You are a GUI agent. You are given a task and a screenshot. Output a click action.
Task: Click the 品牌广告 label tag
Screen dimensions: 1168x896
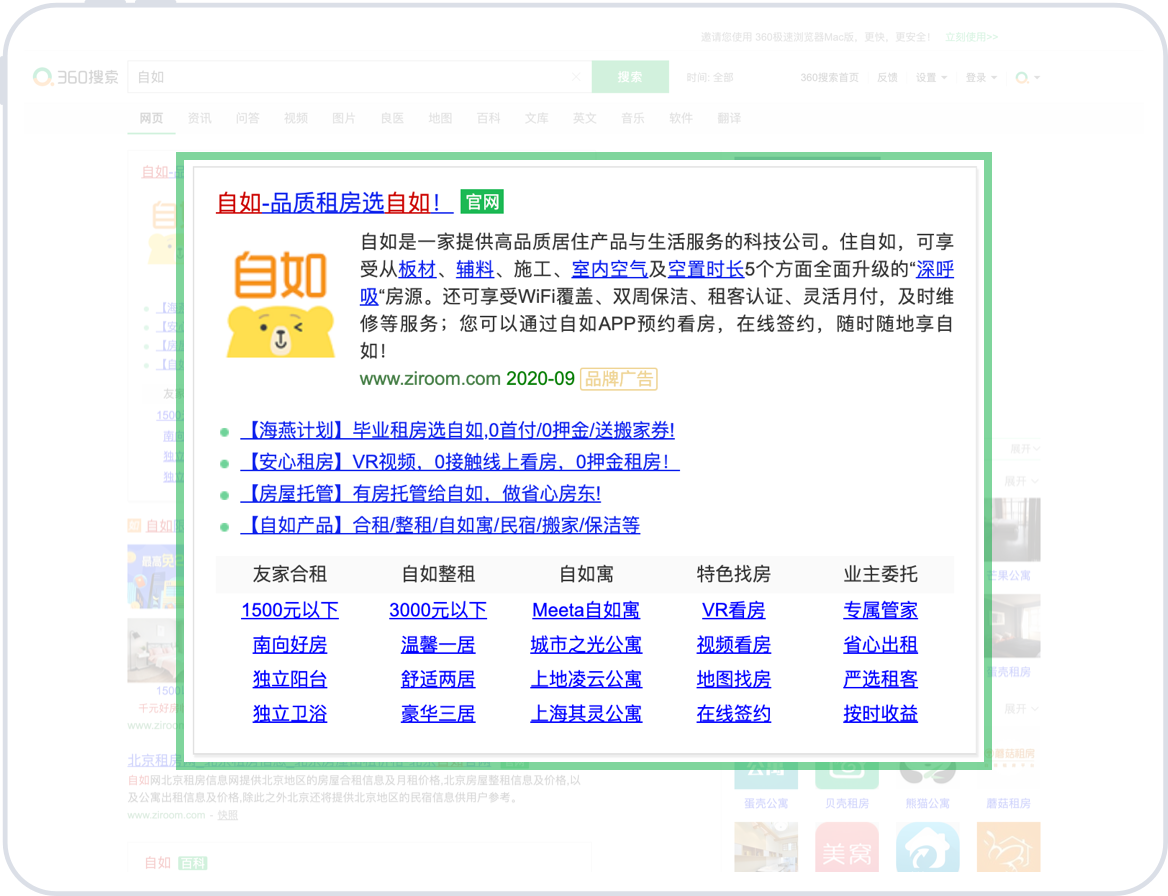[618, 379]
